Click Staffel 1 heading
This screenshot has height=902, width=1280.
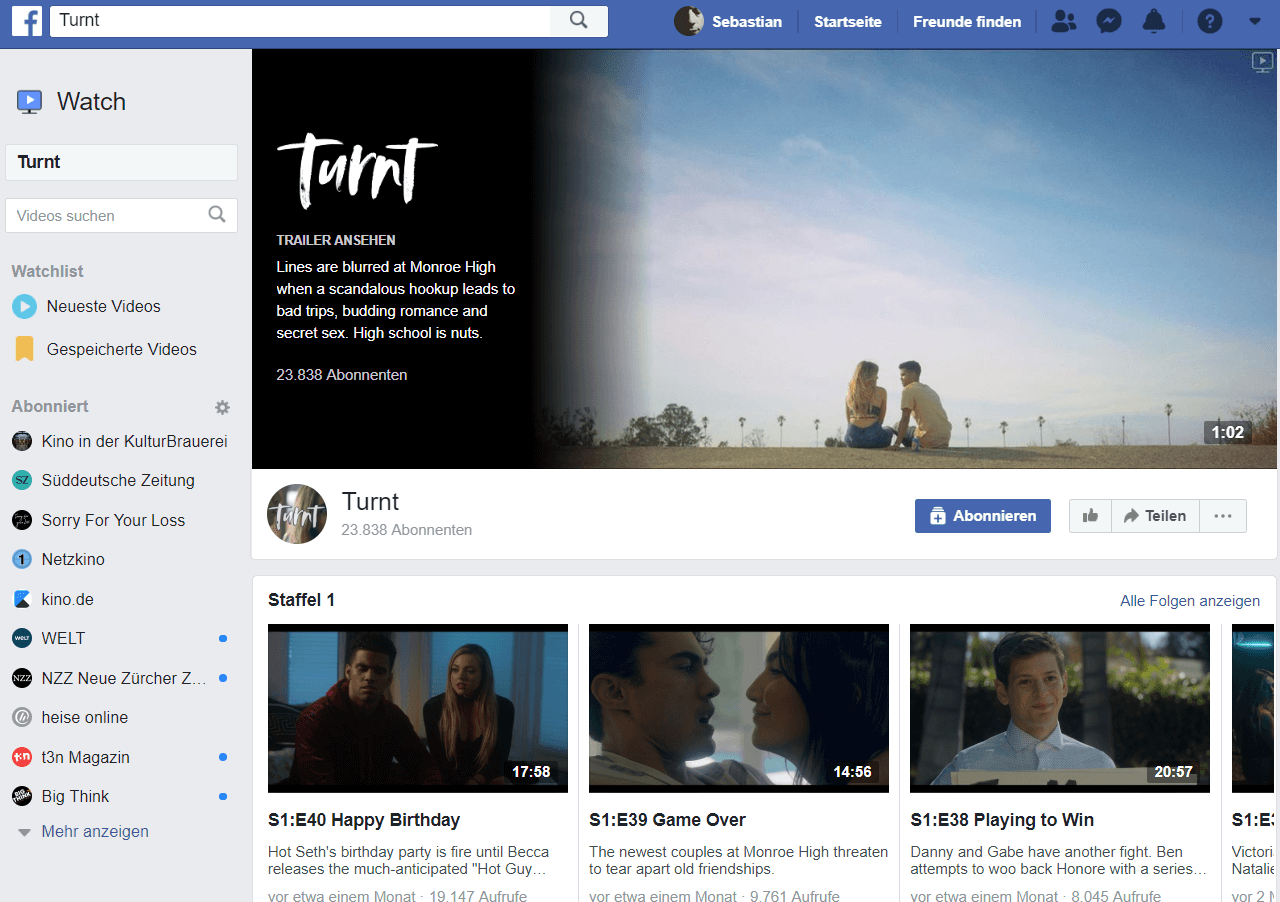301,600
